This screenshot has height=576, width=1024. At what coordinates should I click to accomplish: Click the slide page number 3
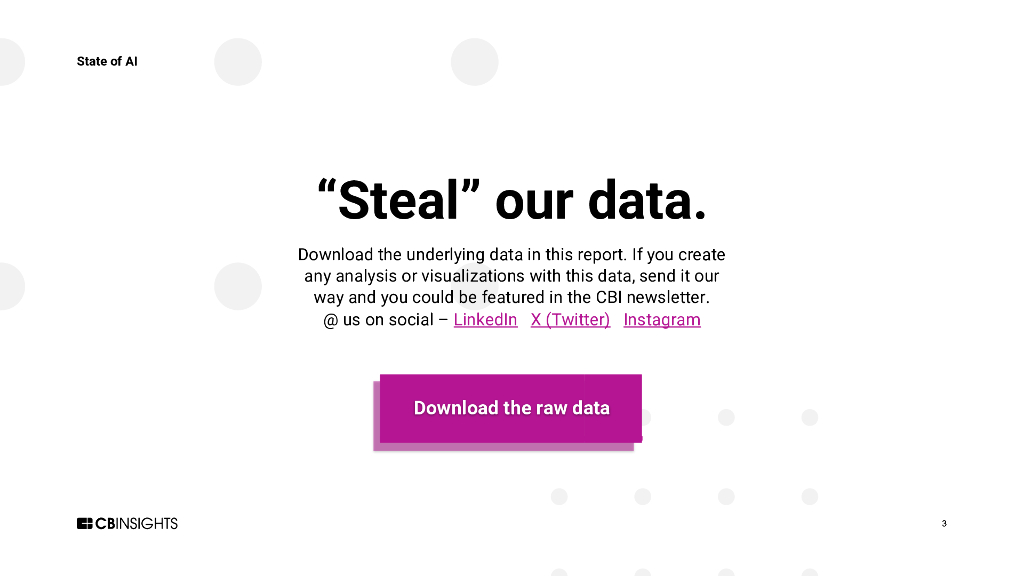pyautogui.click(x=944, y=523)
